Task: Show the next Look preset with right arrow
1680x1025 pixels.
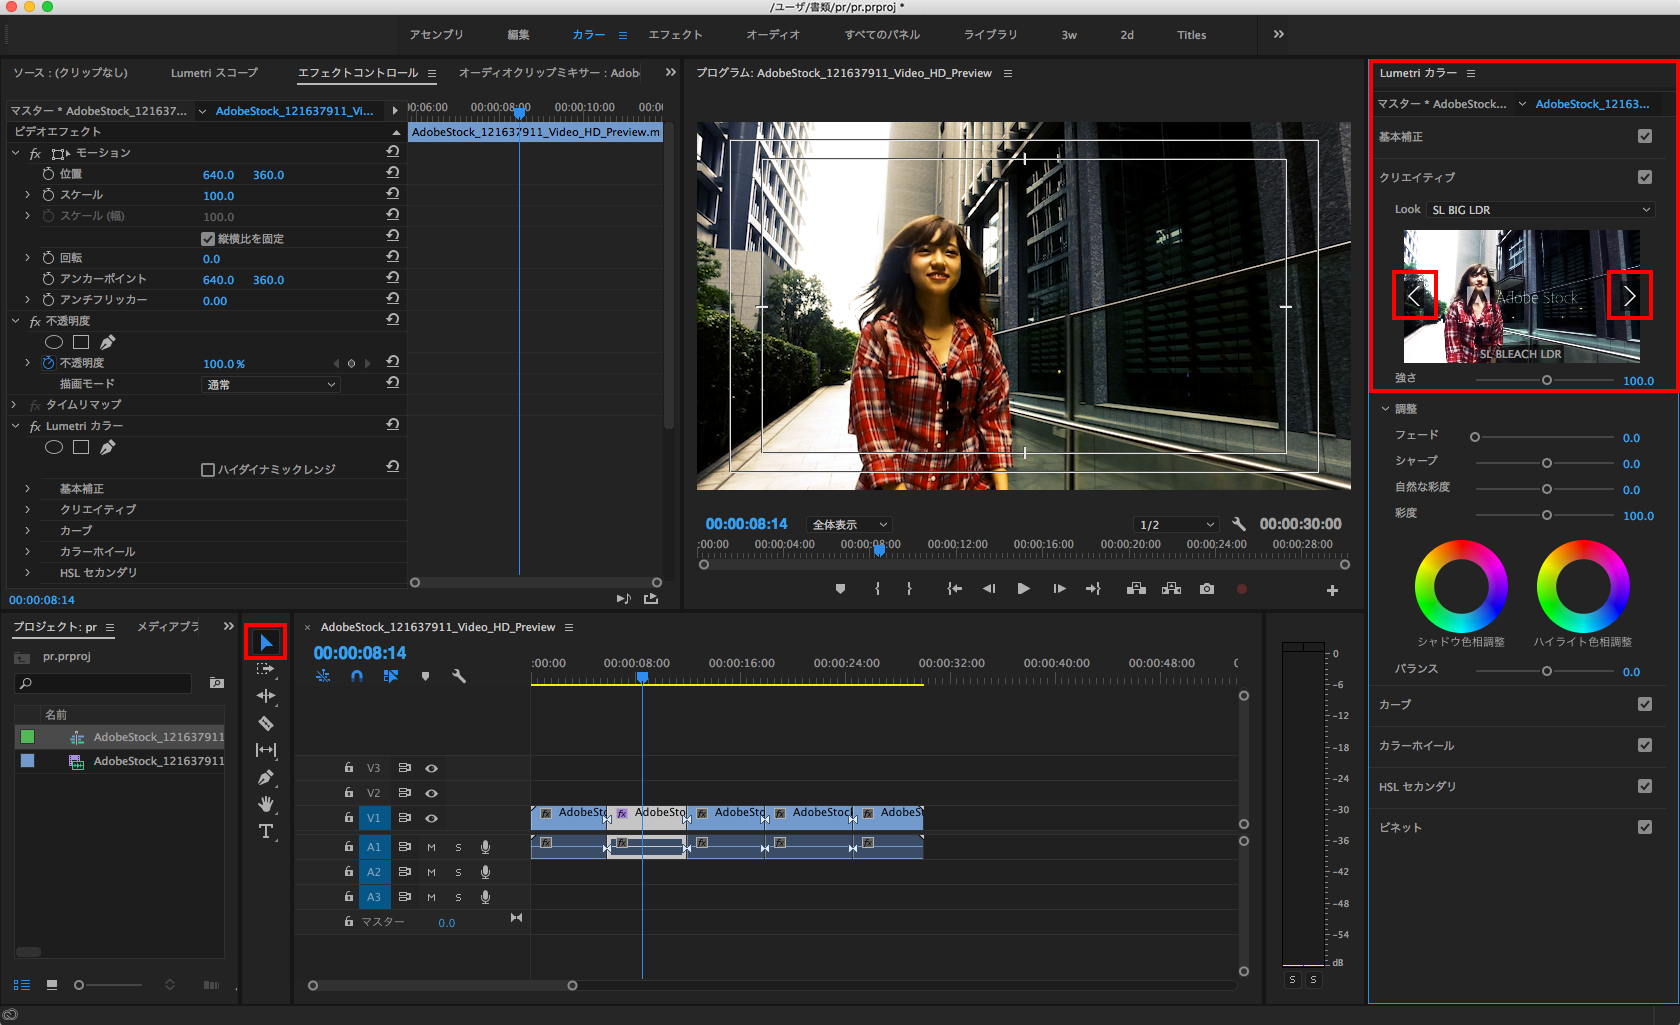Action: [x=1629, y=295]
